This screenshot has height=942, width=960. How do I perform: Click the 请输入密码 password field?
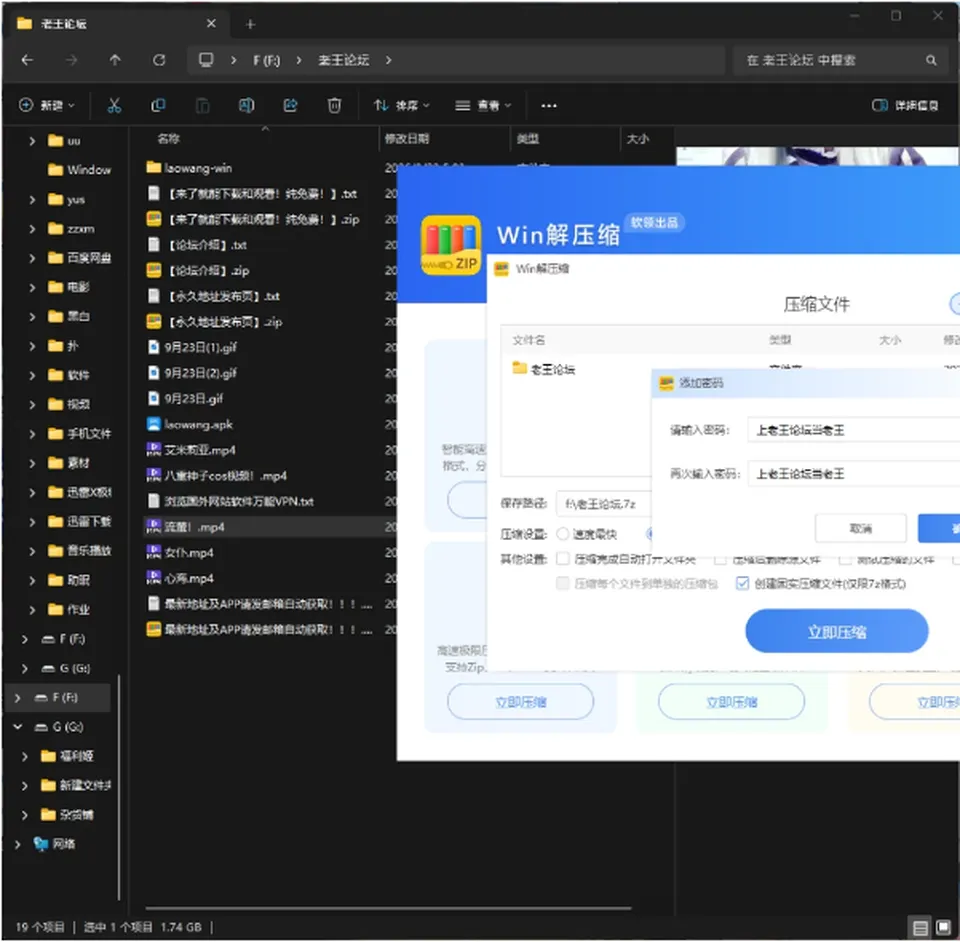(853, 430)
